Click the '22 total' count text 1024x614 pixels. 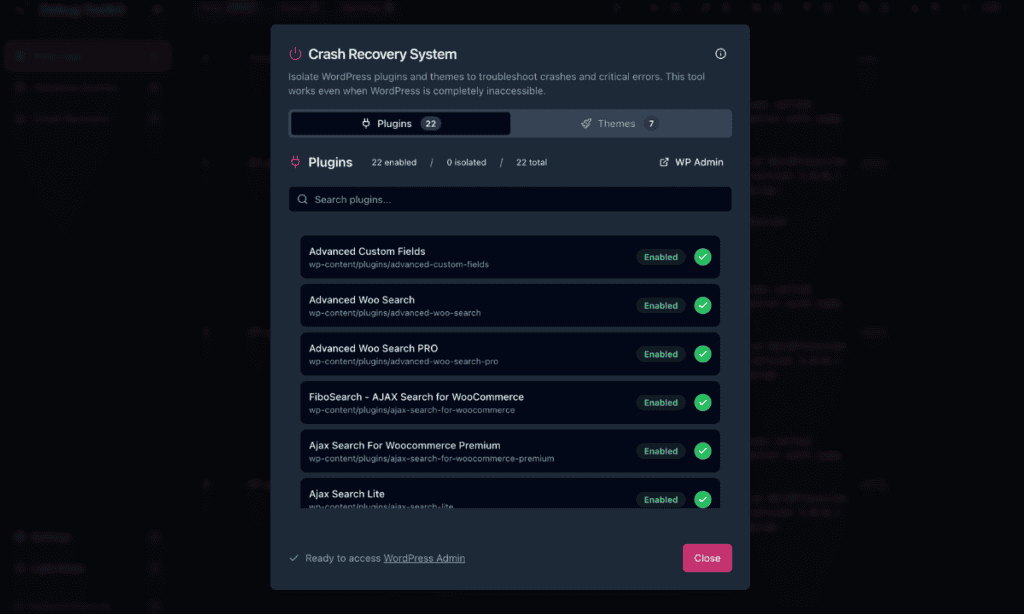coord(532,162)
